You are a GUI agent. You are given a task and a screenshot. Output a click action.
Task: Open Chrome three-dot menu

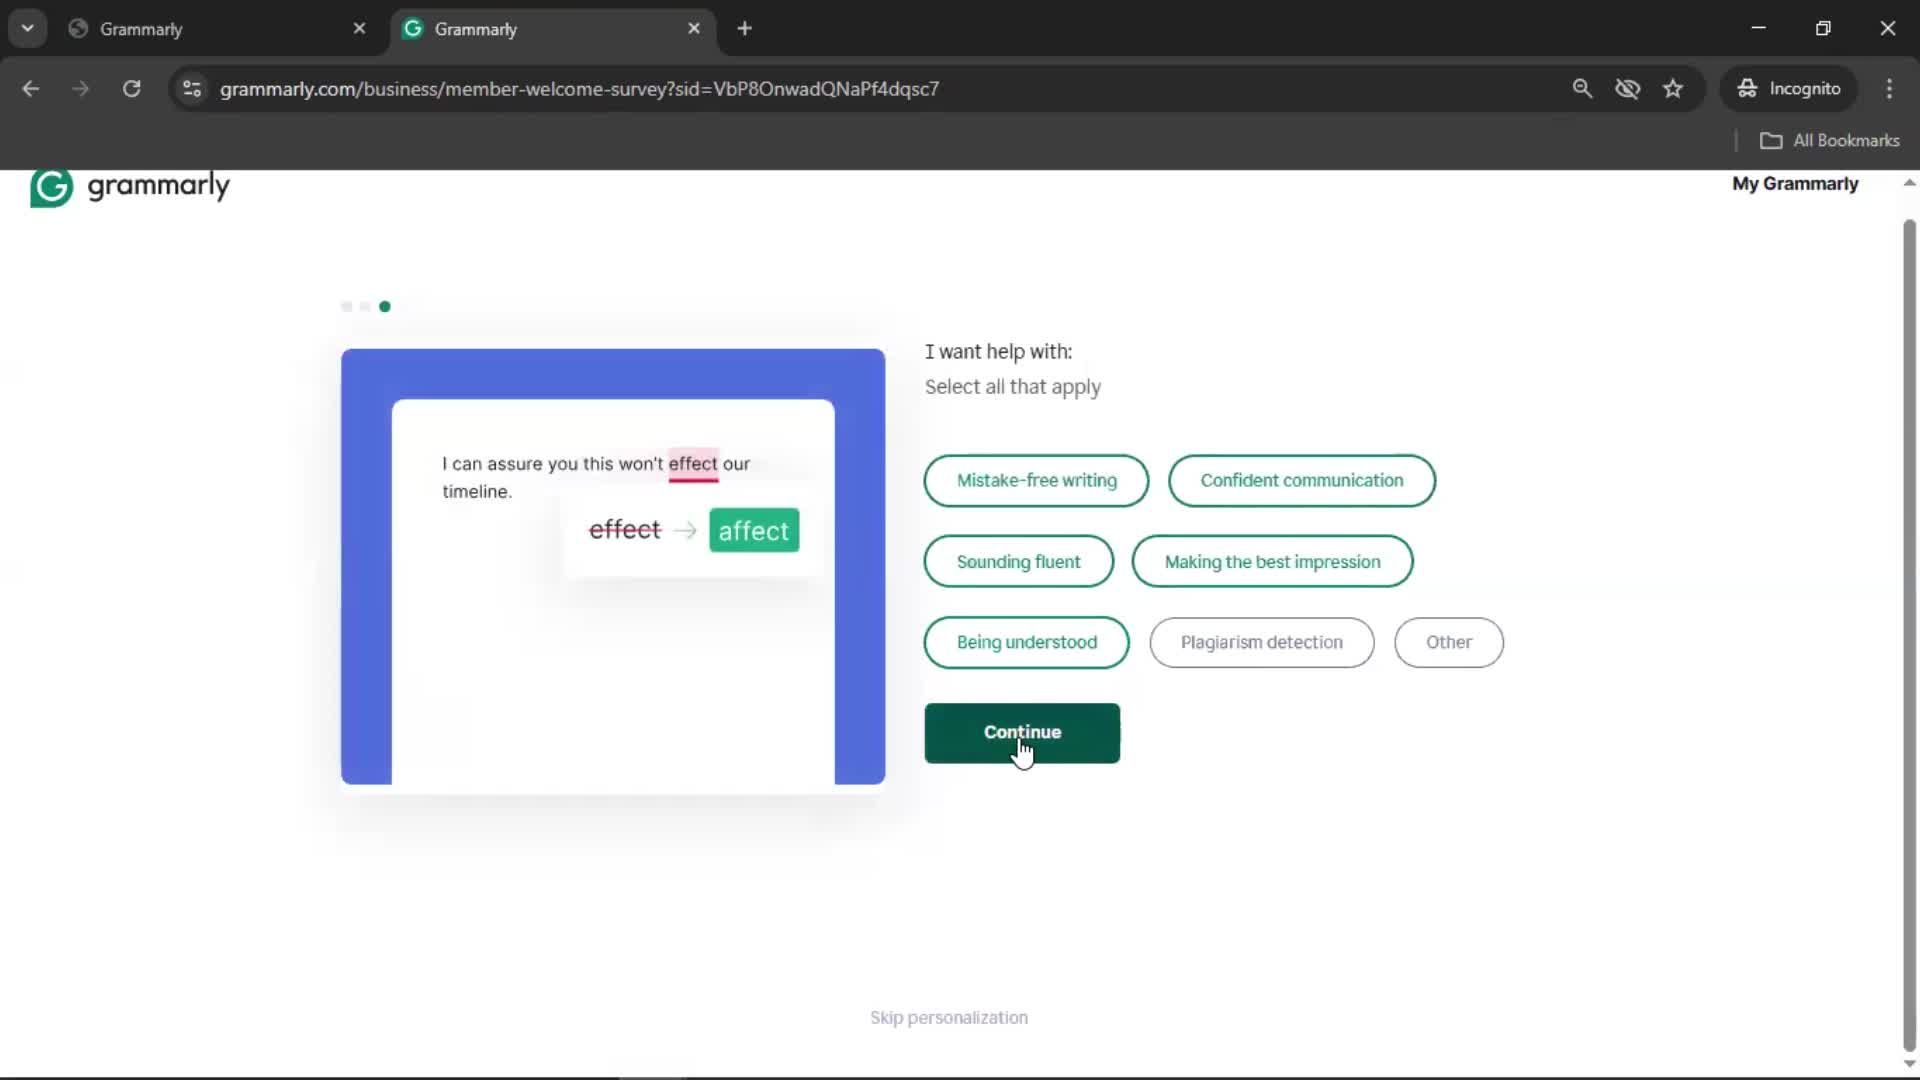click(x=1889, y=89)
